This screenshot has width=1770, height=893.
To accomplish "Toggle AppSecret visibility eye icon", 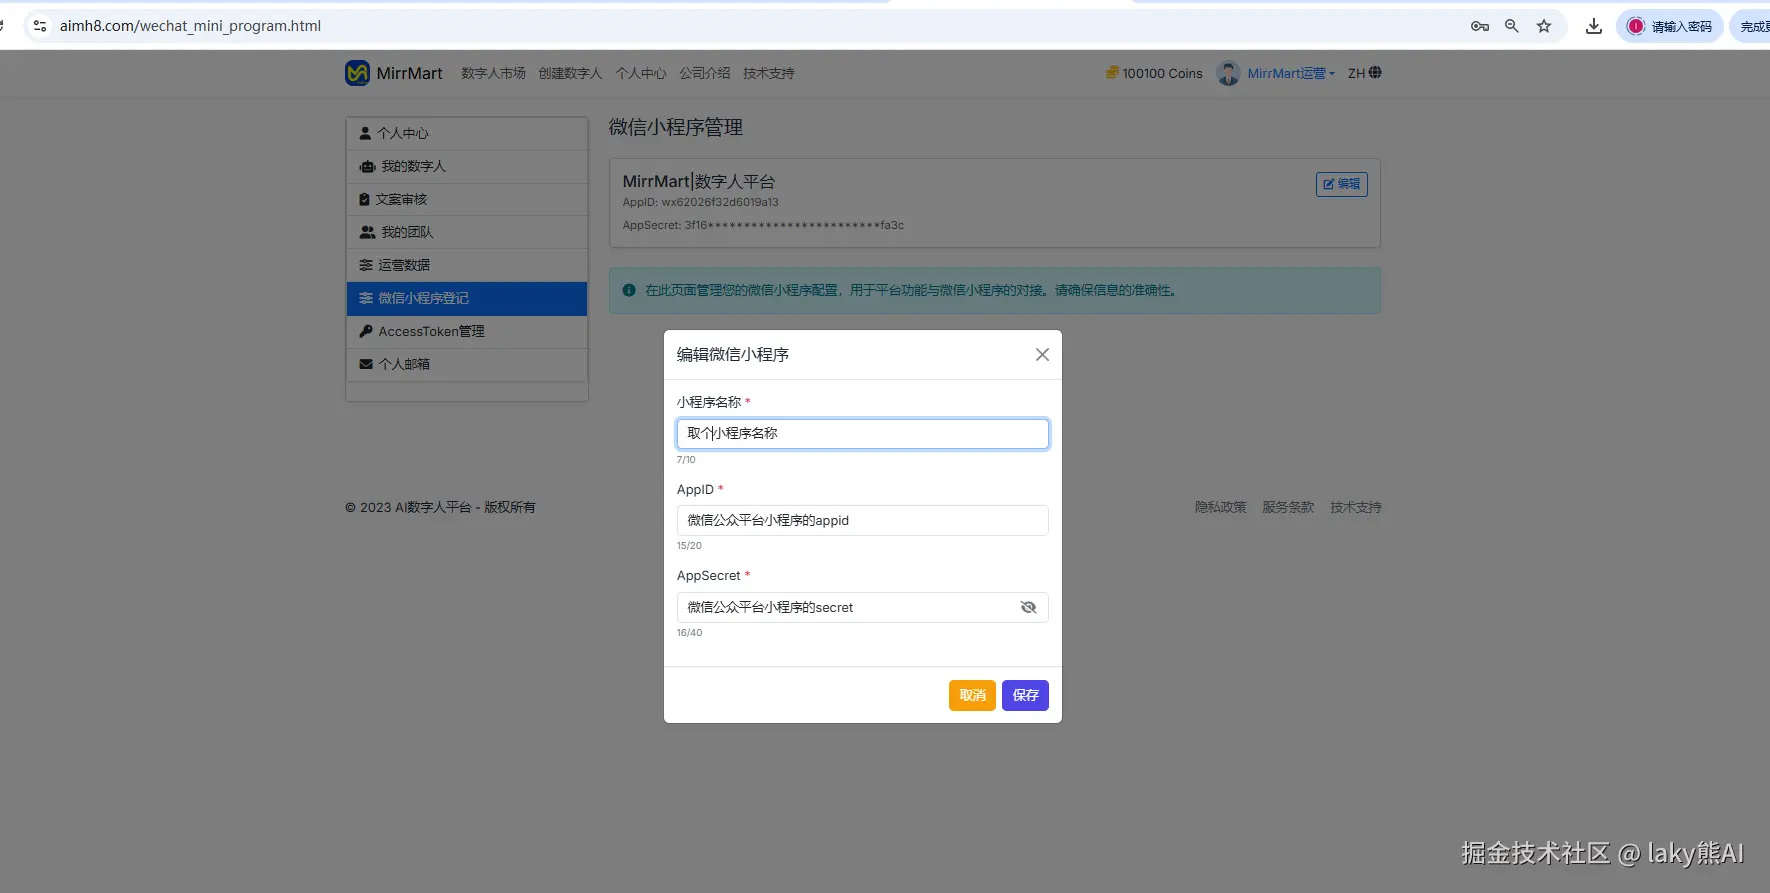I will [x=1028, y=607].
